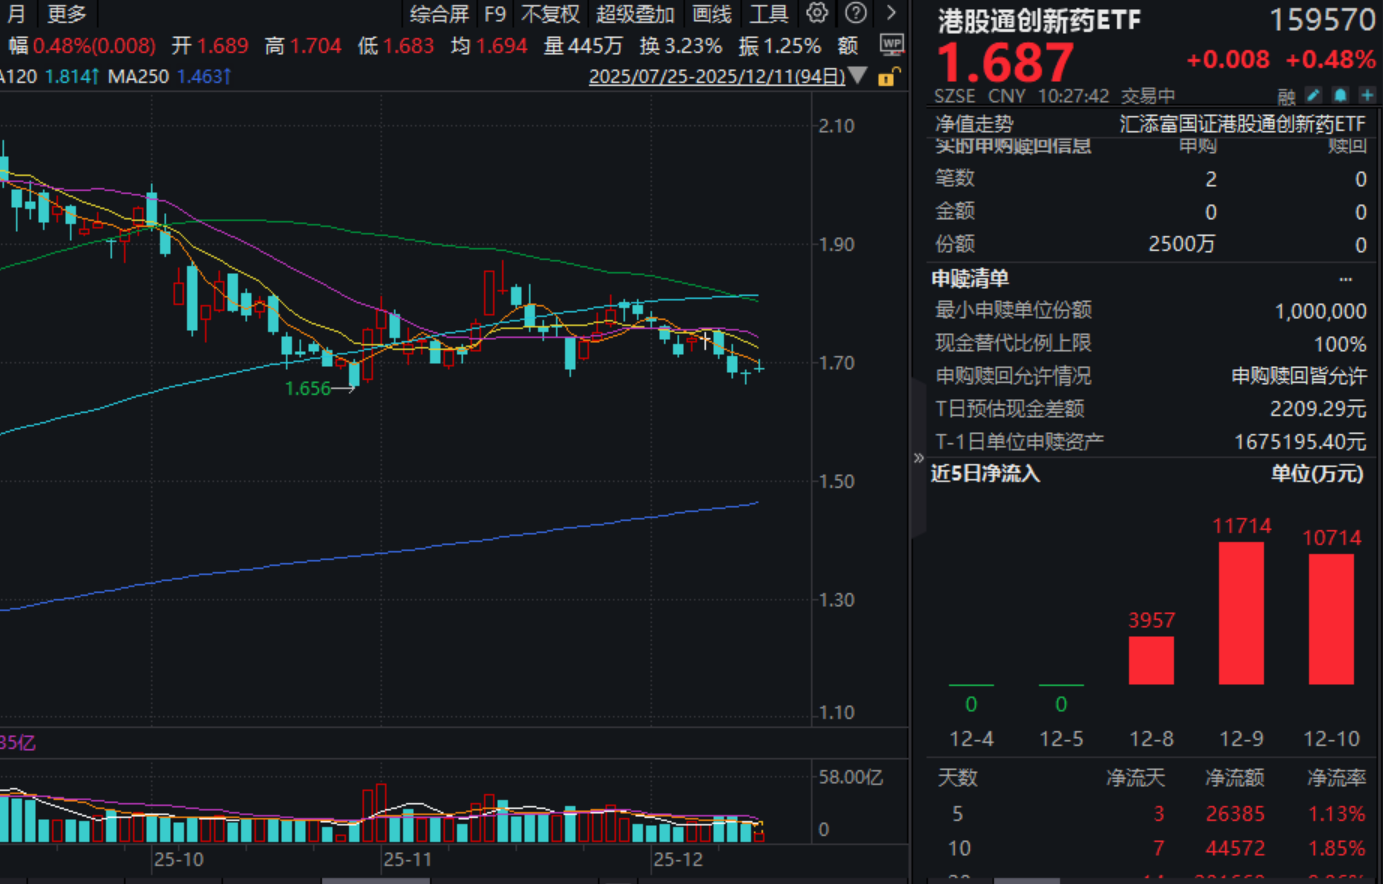Viewport: 1383px width, 884px height.
Task: Click the bell alert icon for 港股通创新药ETF
Action: tap(1340, 95)
